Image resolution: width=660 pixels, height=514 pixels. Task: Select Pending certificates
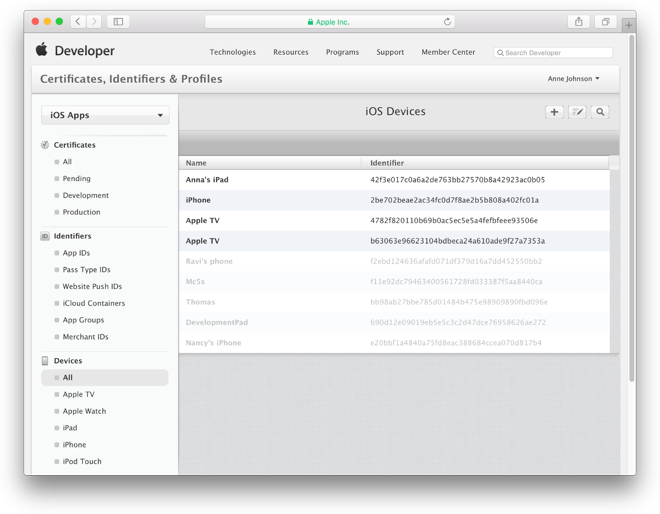76,178
